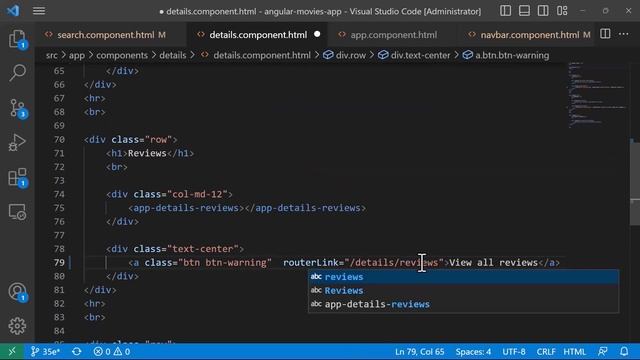Open the Remote Explorer view
The height and width of the screenshot is (360, 640).
tap(17, 212)
